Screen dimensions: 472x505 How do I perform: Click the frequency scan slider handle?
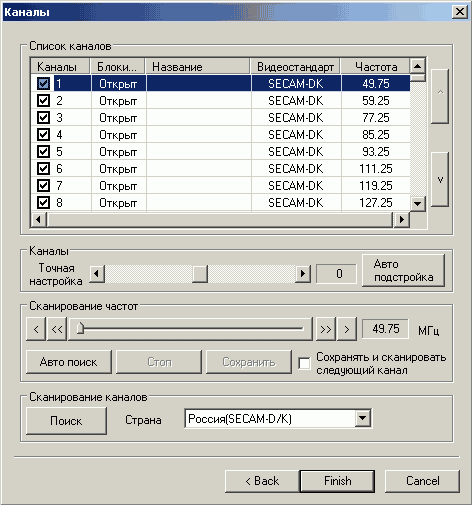(80, 328)
